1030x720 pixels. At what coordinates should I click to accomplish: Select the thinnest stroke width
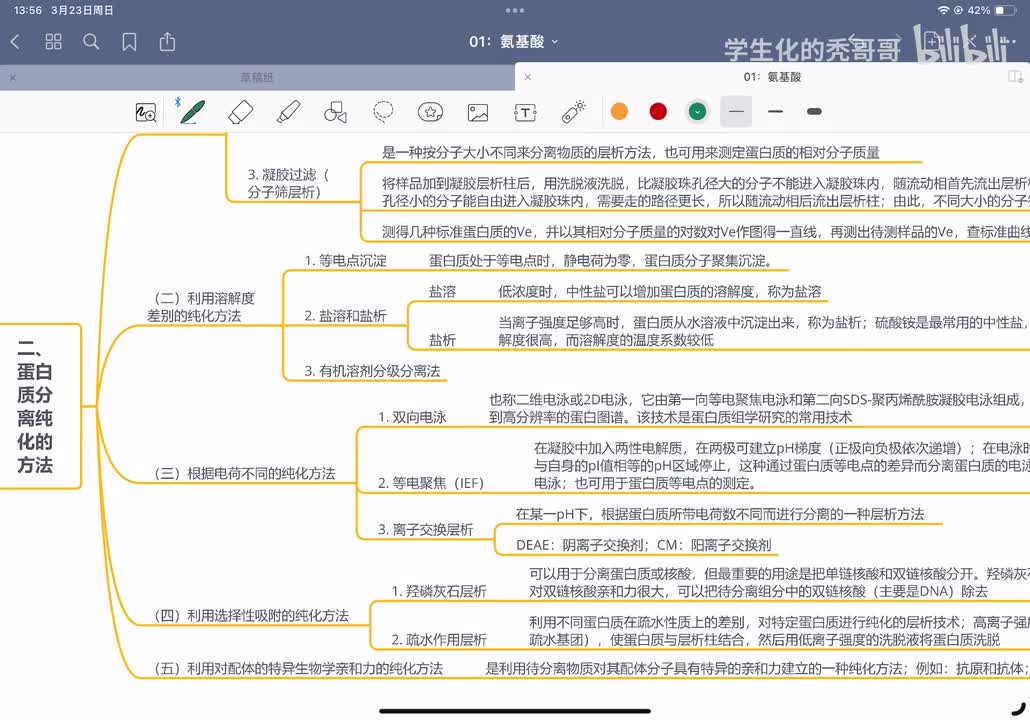[736, 112]
